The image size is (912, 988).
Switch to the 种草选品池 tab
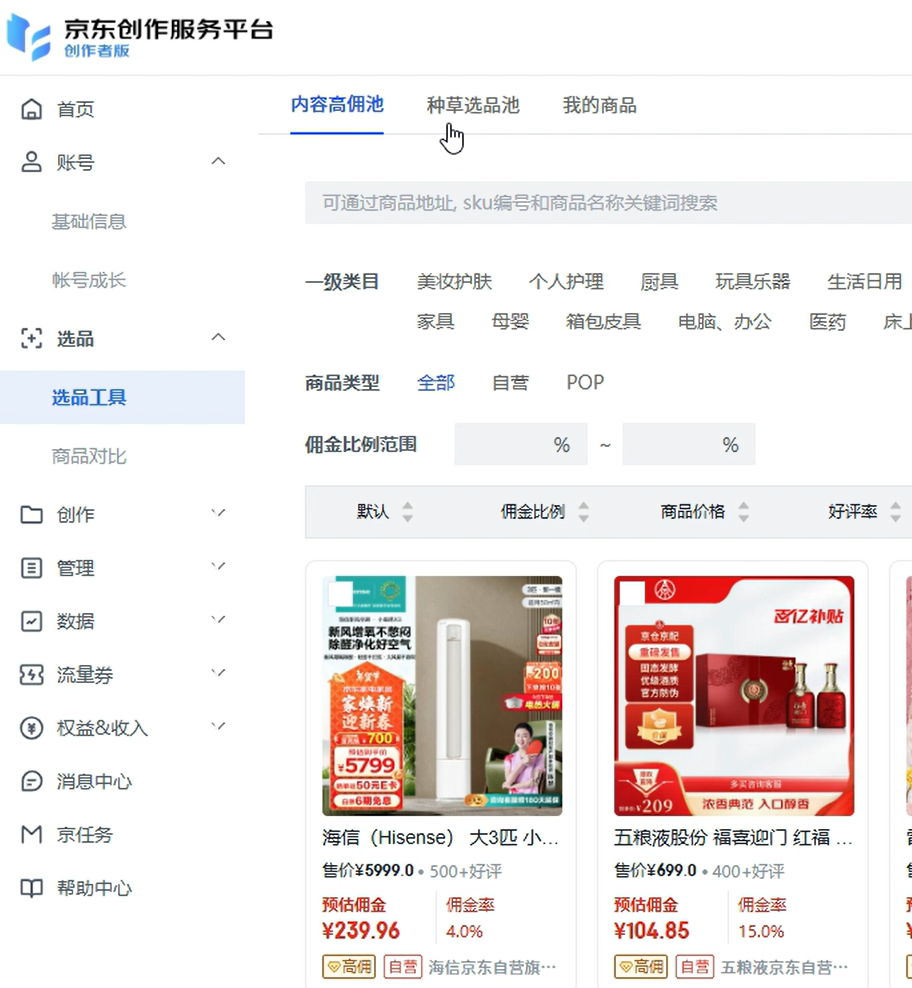tap(473, 105)
